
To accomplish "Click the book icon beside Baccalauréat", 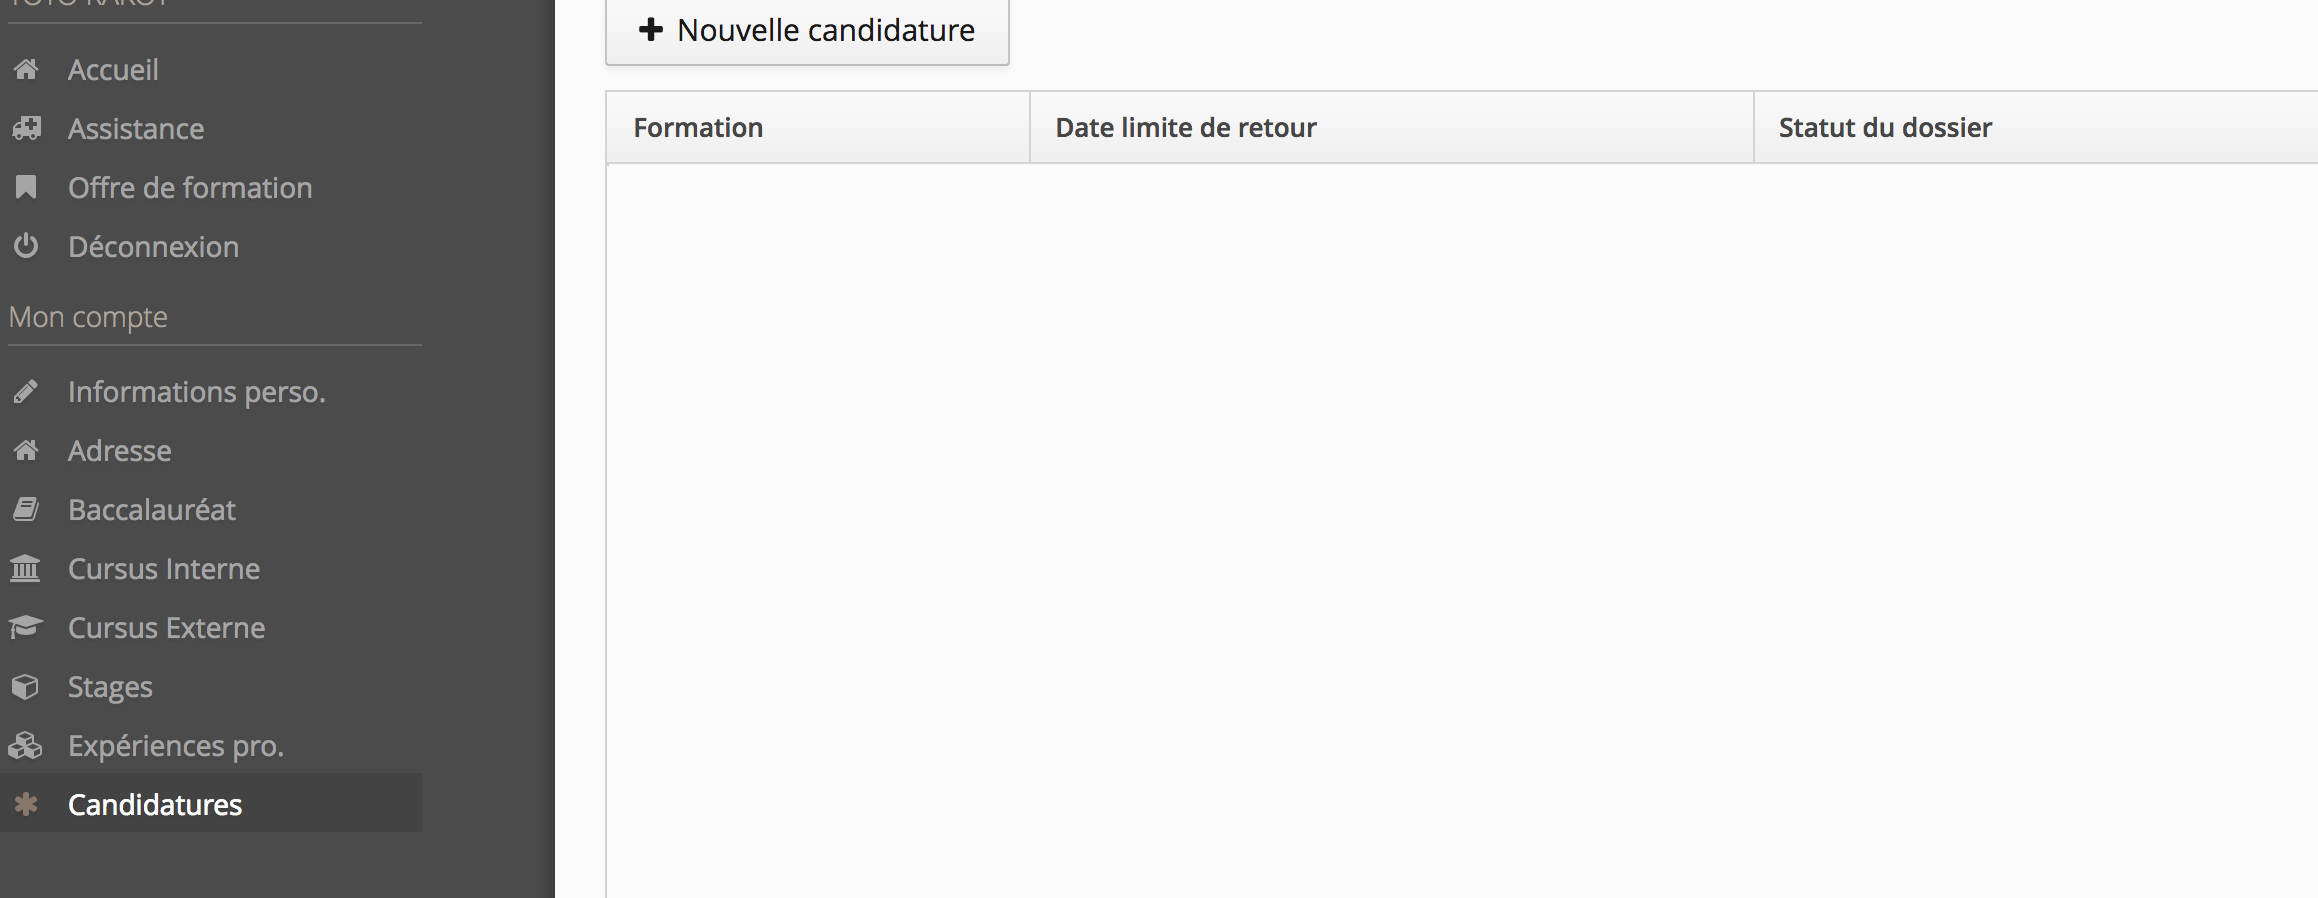I will [x=26, y=509].
